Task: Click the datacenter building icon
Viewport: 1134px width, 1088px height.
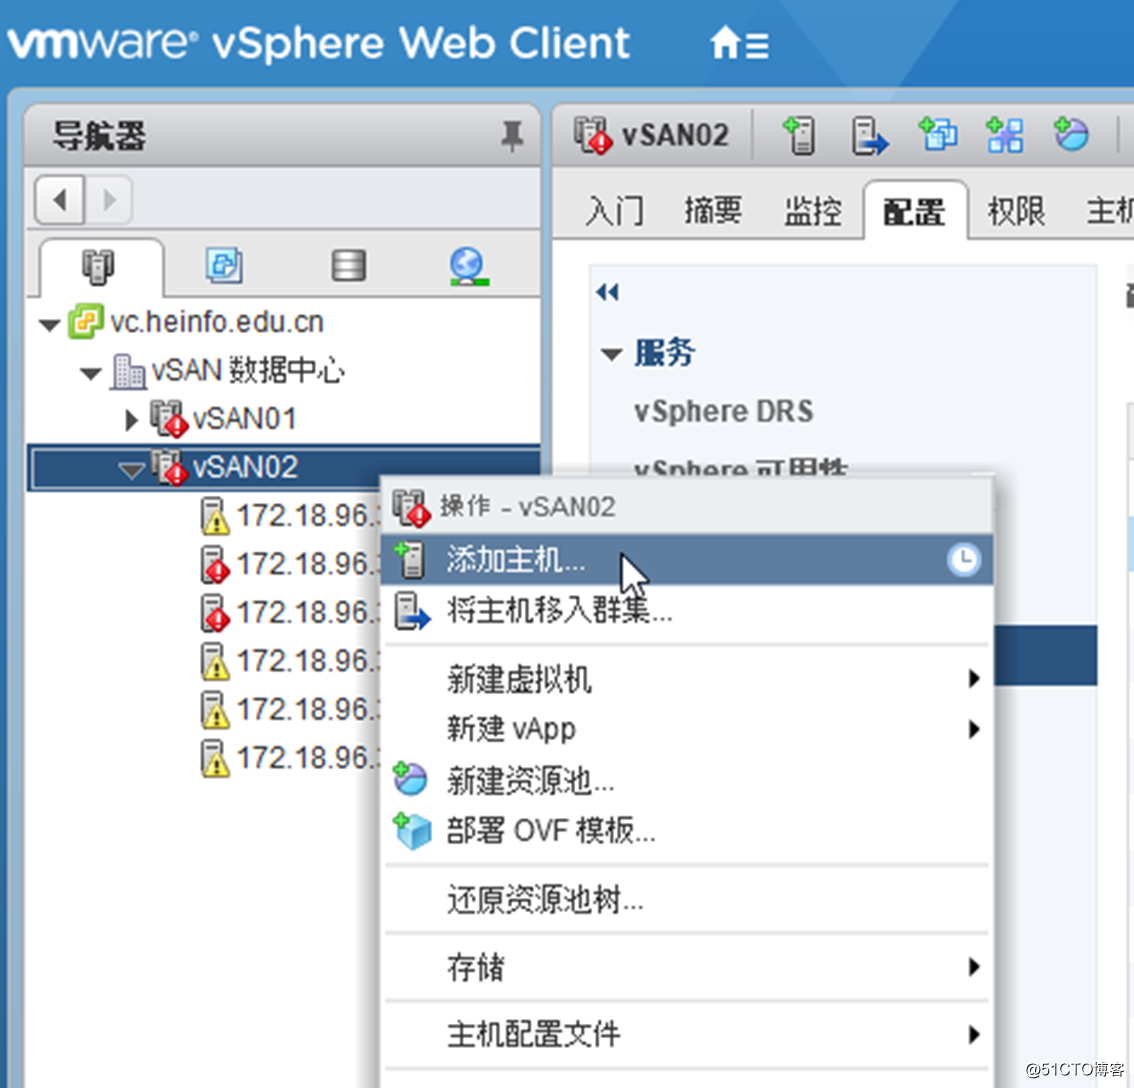Action: (128, 371)
